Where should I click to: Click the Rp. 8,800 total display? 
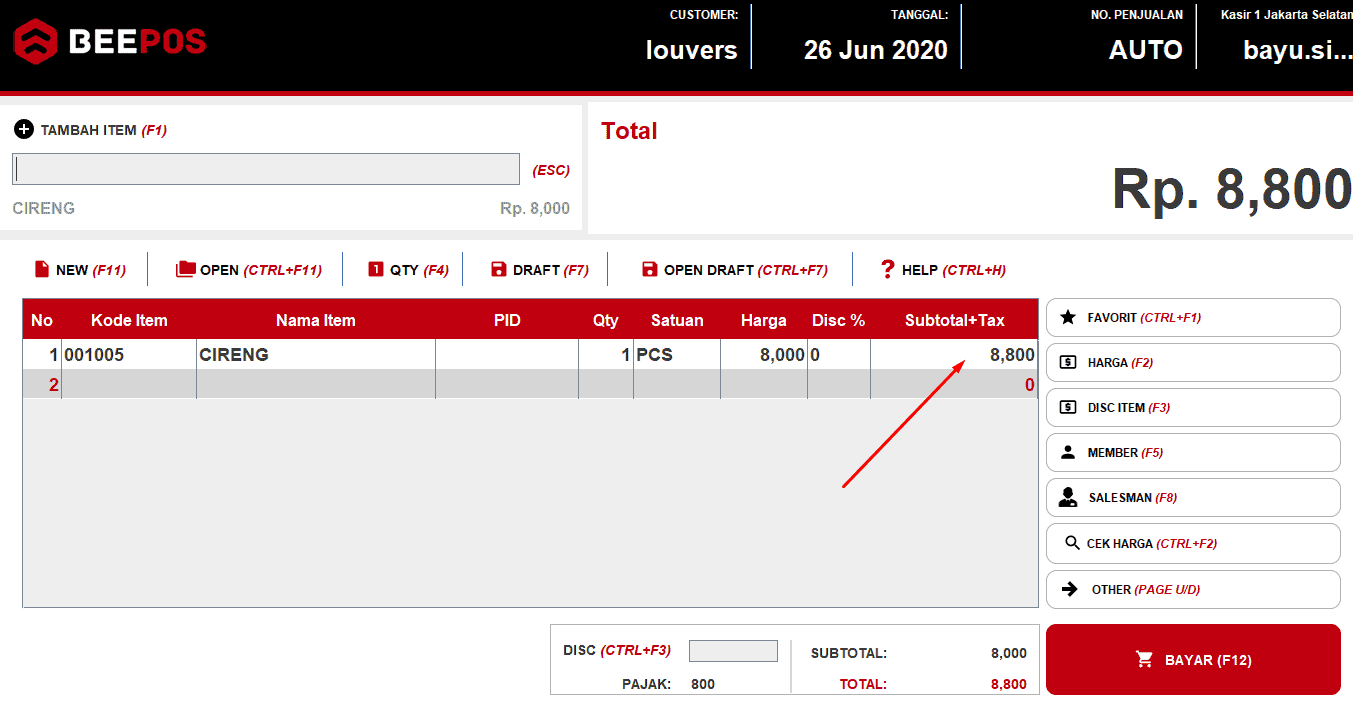click(1232, 188)
